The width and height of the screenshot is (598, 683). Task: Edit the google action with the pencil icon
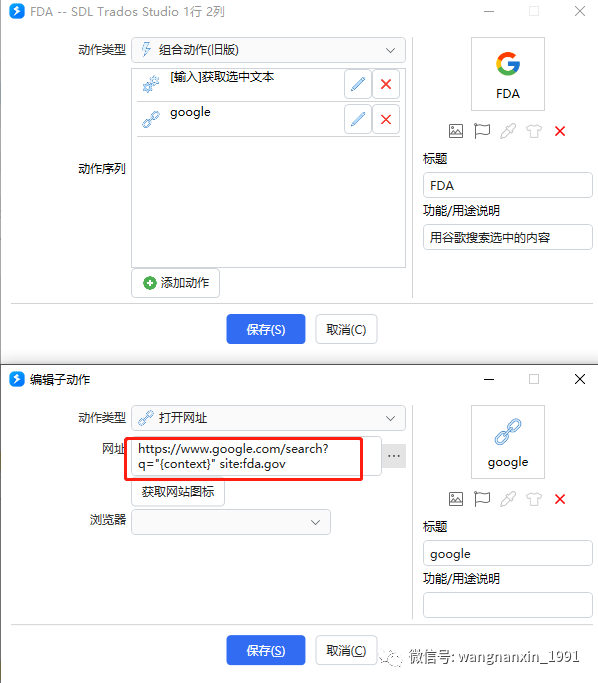[358, 119]
